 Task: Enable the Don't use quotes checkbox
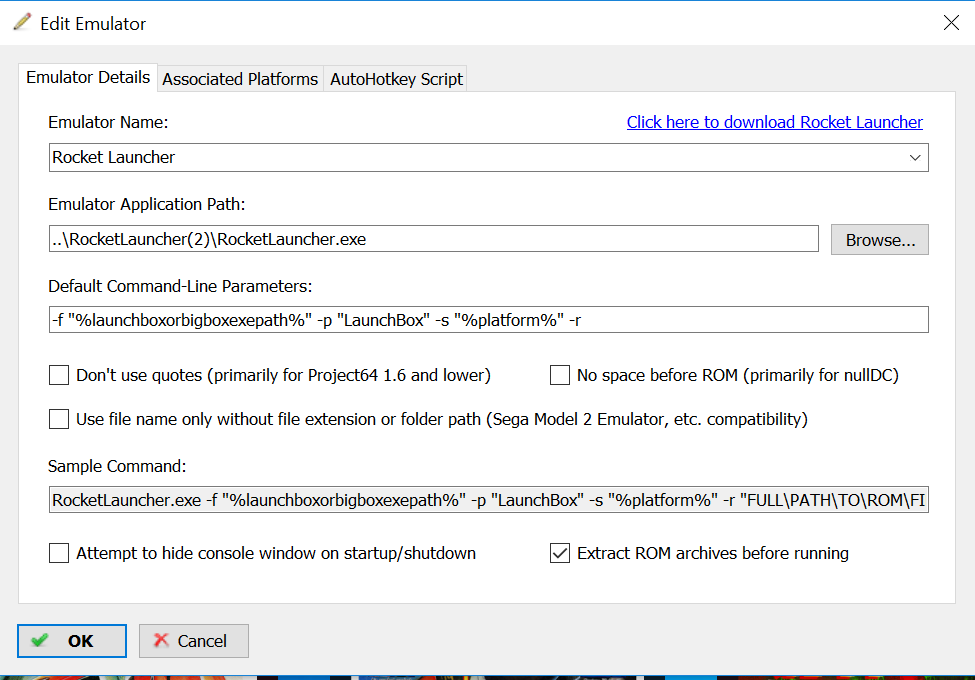pyautogui.click(x=59, y=376)
